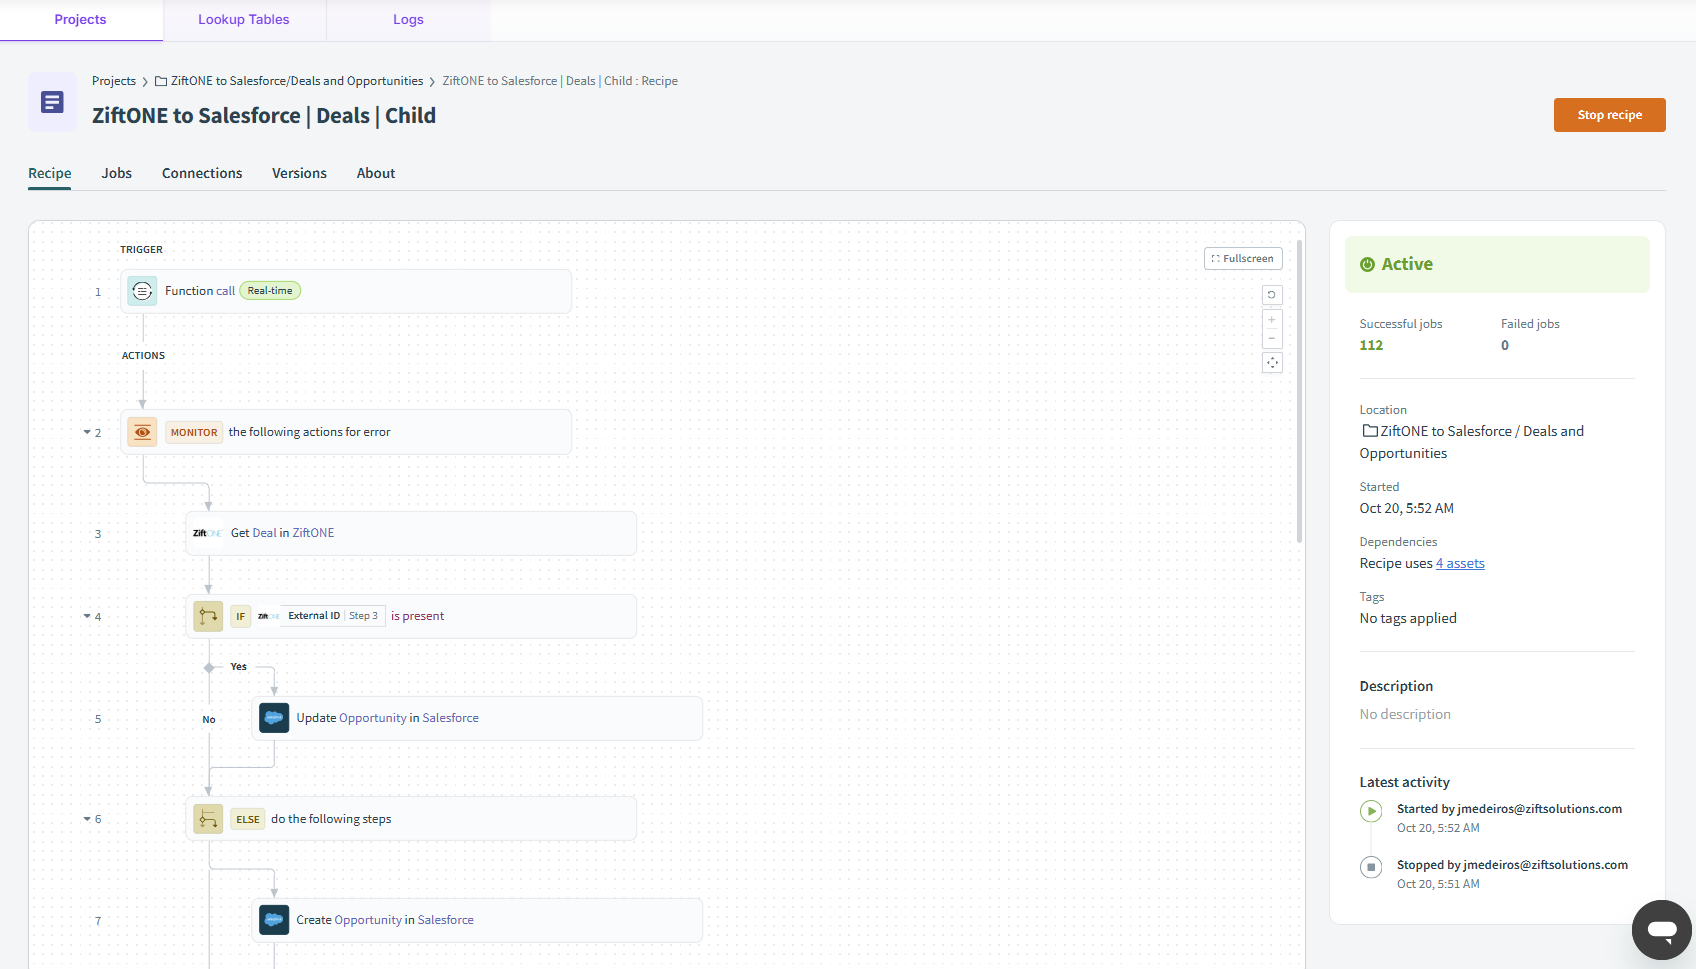Open the chat support bubble

(1662, 930)
